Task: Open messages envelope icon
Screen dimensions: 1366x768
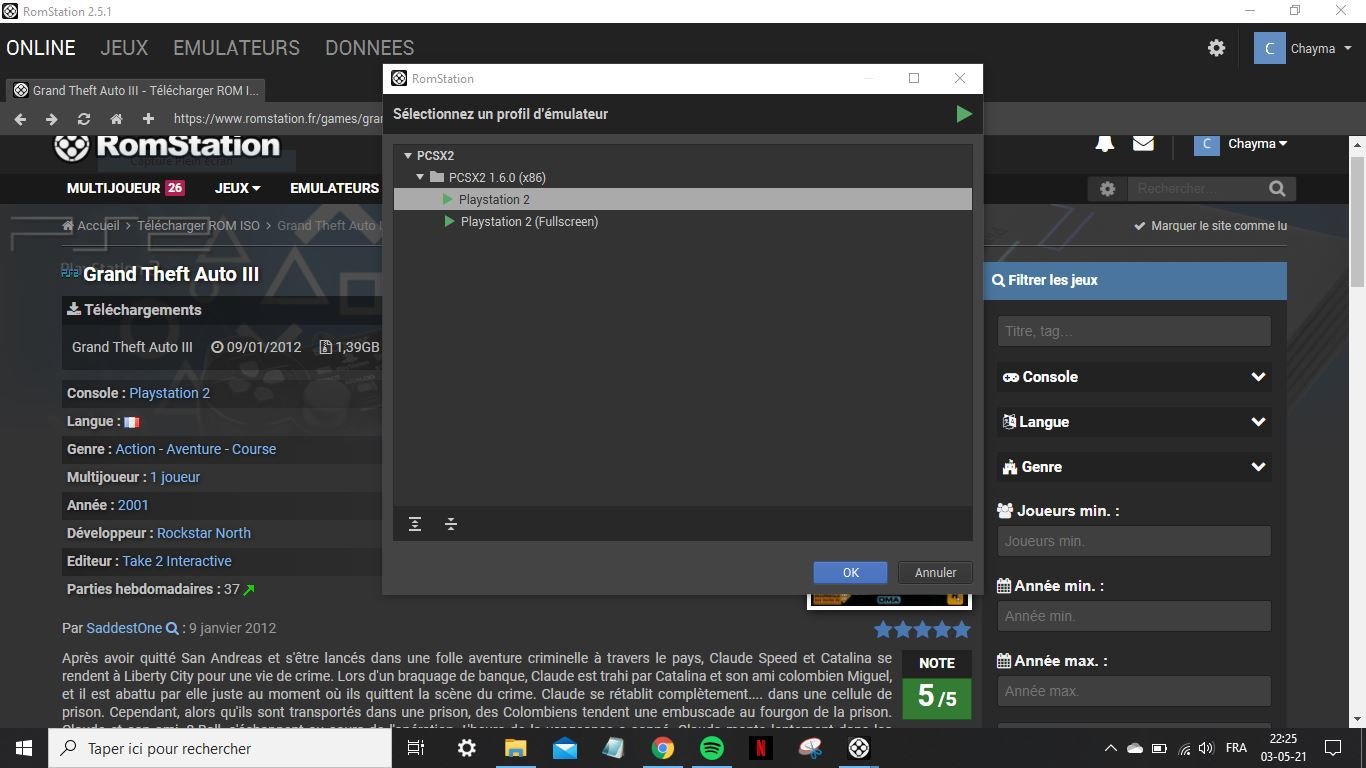Action: [1143, 144]
